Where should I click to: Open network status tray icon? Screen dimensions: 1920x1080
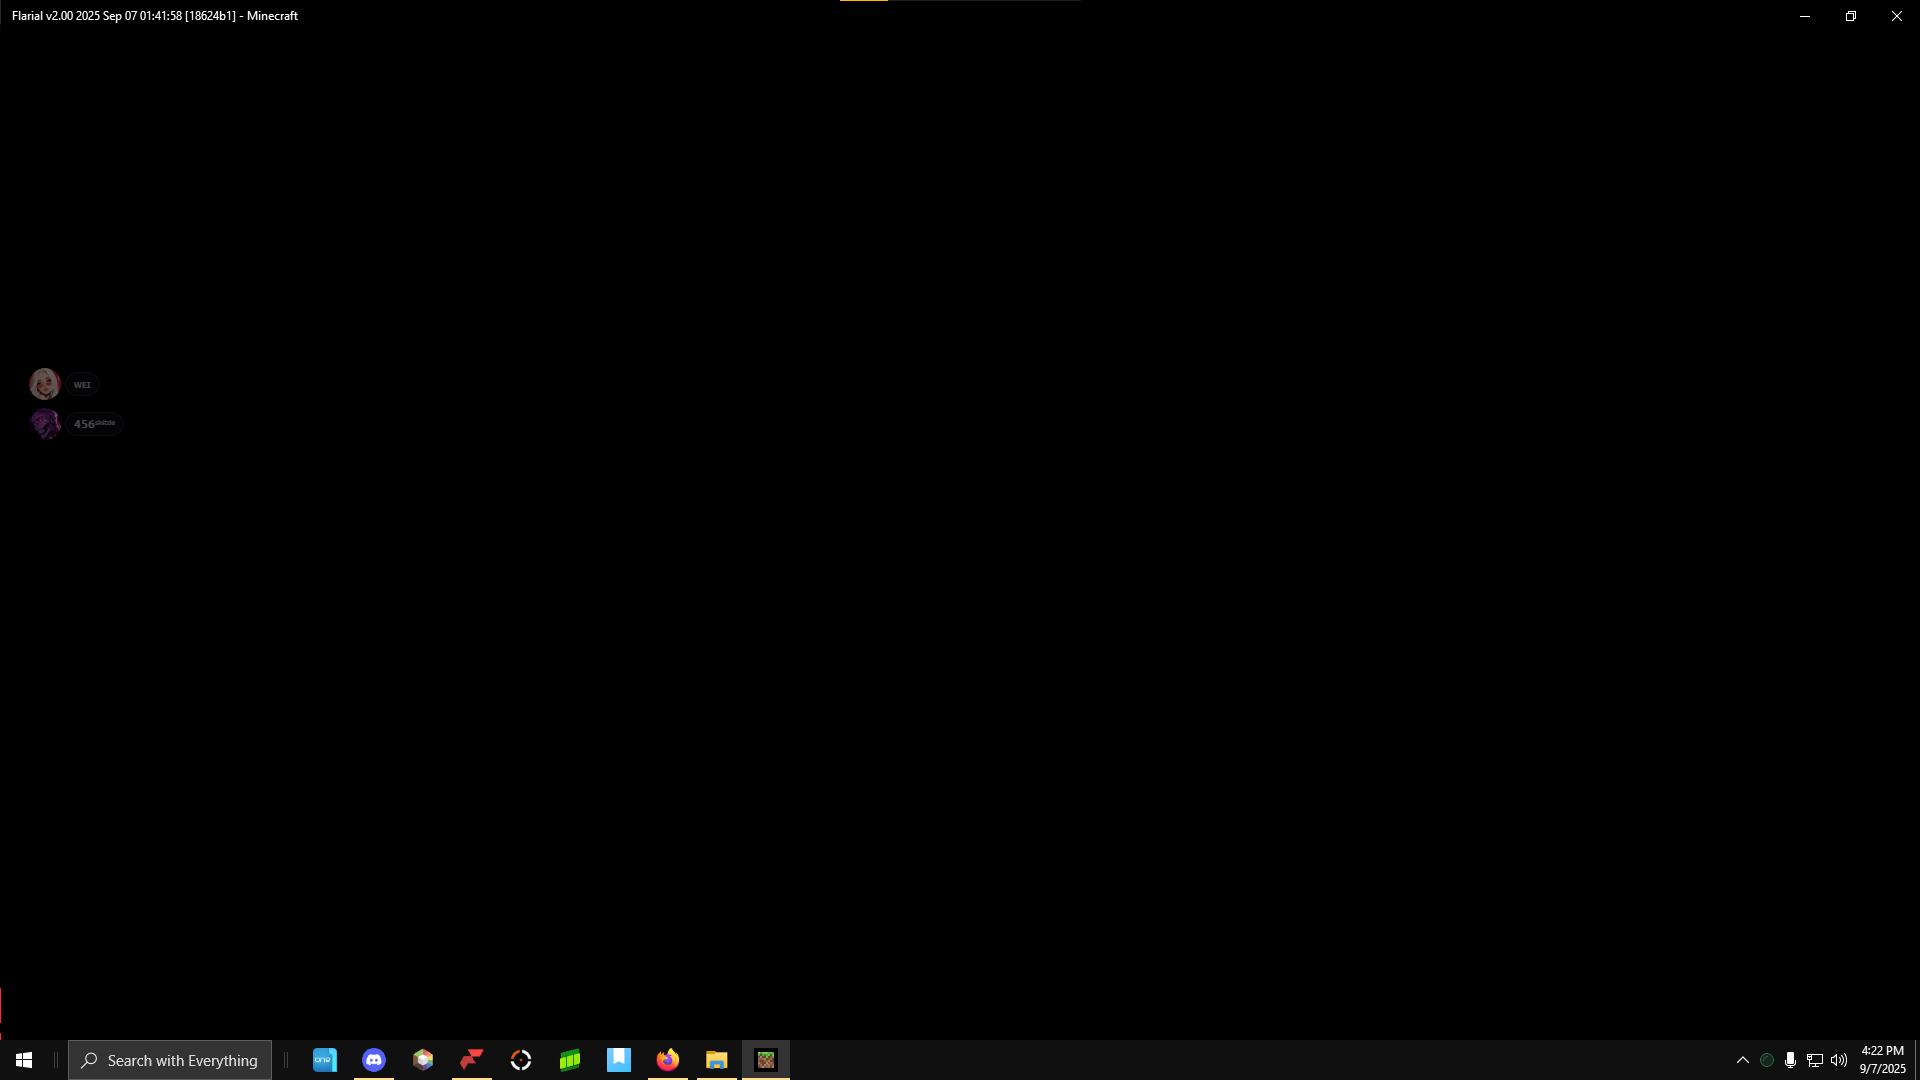click(x=1814, y=1060)
